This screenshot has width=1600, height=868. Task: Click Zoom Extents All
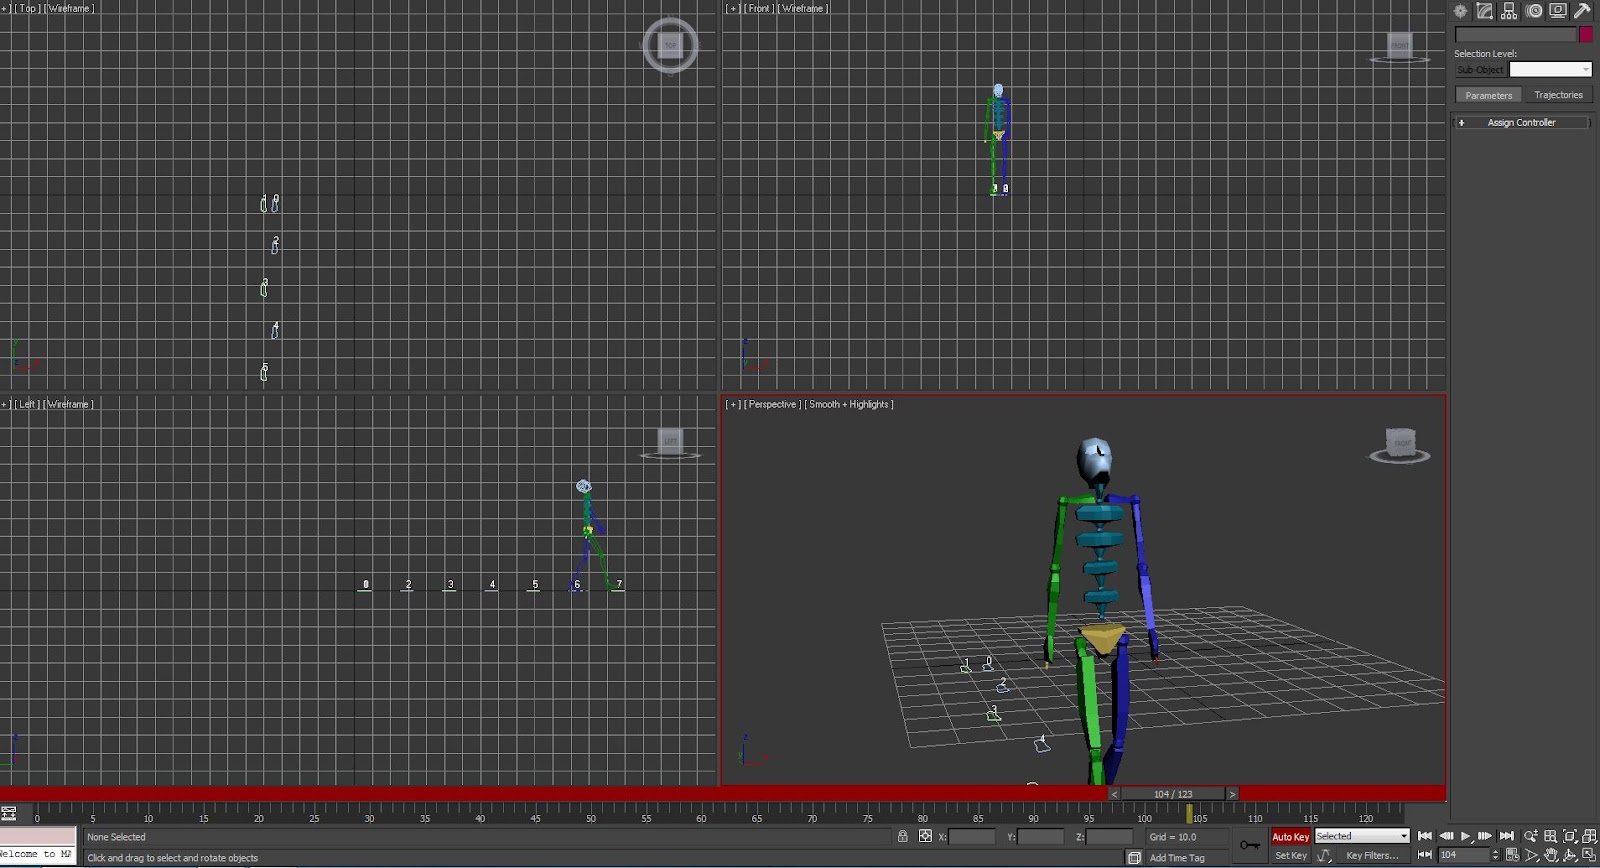[1589, 836]
